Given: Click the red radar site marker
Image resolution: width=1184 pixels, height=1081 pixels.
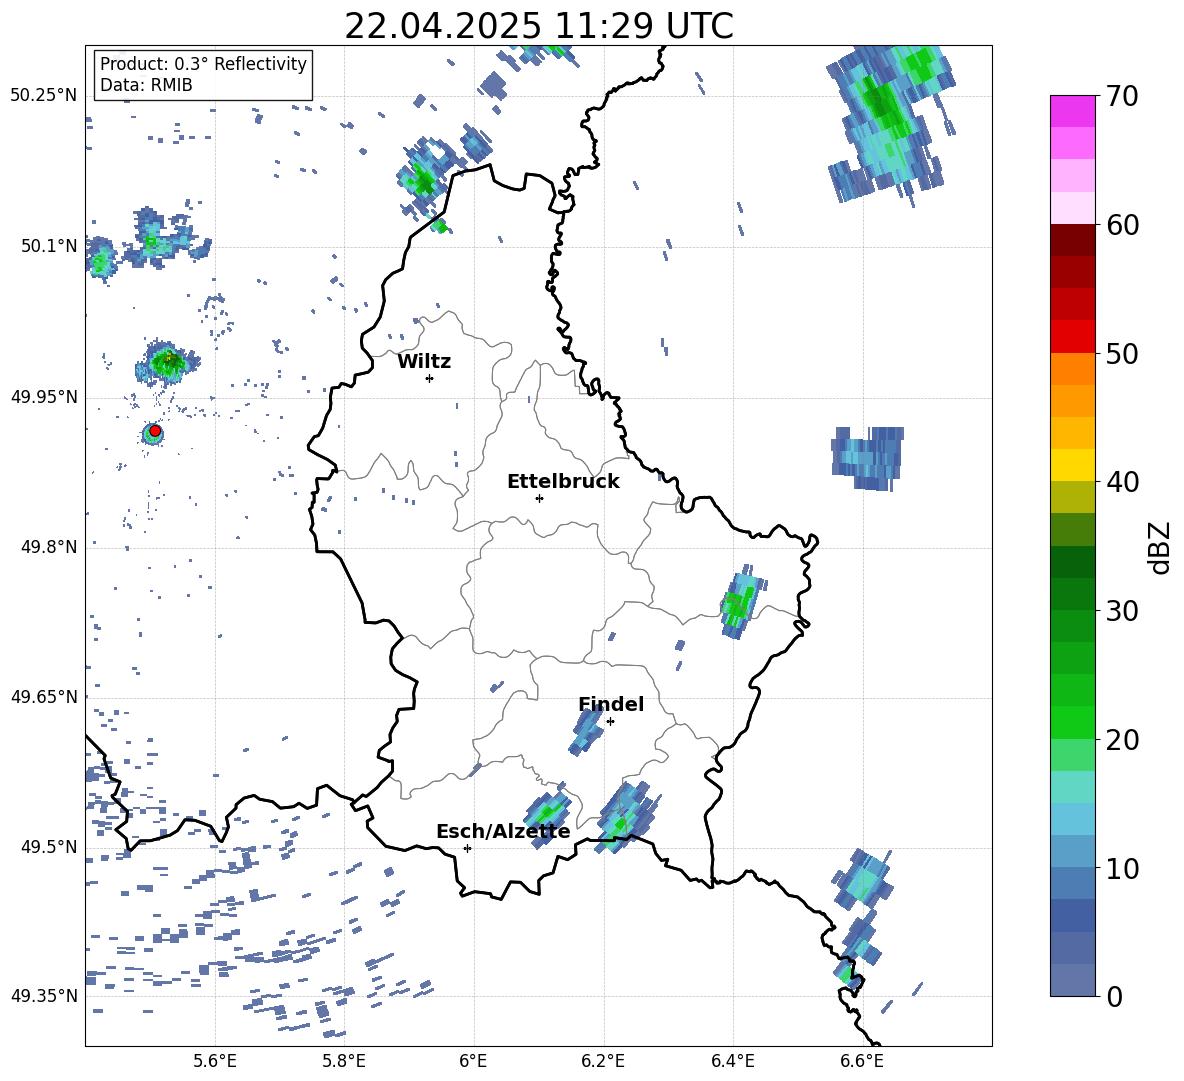Looking at the screenshot, I should point(155,431).
